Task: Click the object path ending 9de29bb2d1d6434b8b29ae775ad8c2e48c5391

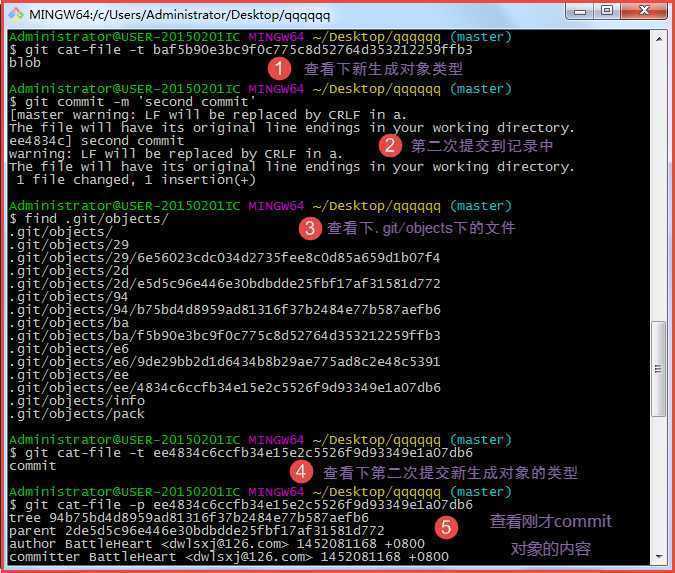Action: [x=224, y=362]
